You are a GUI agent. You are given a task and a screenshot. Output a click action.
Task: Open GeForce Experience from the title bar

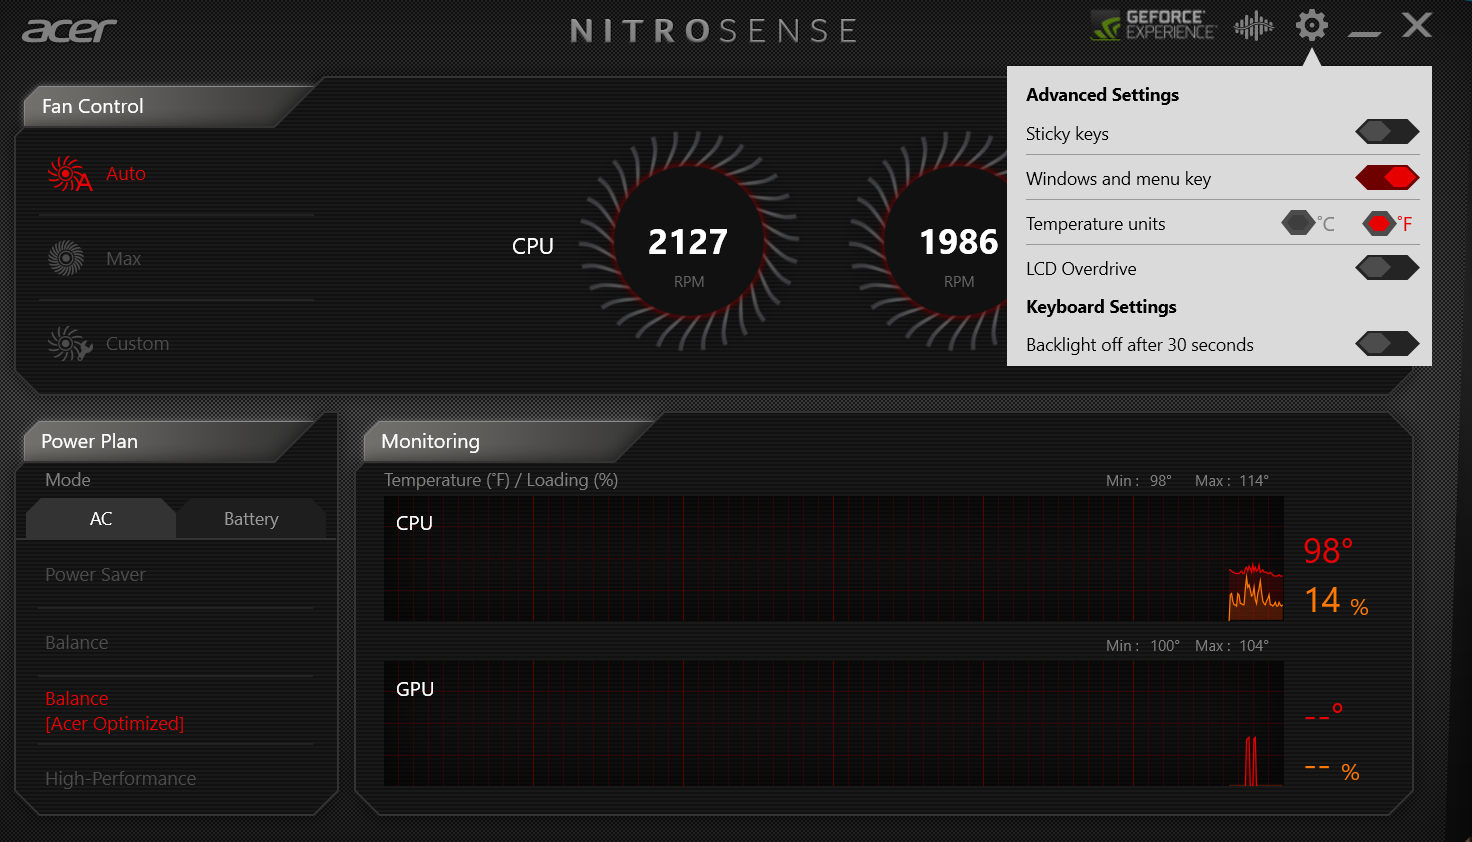click(1153, 25)
